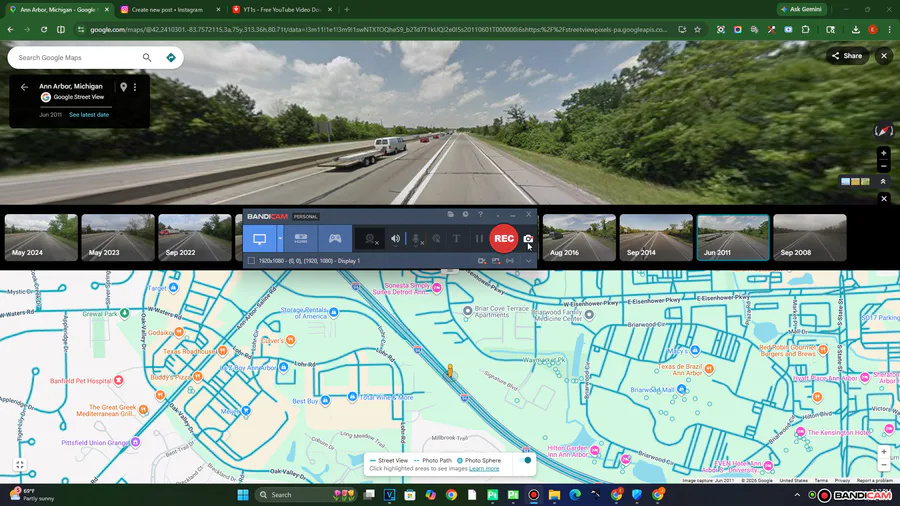
Task: Select Bandicam game recording mode
Action: [335, 239]
